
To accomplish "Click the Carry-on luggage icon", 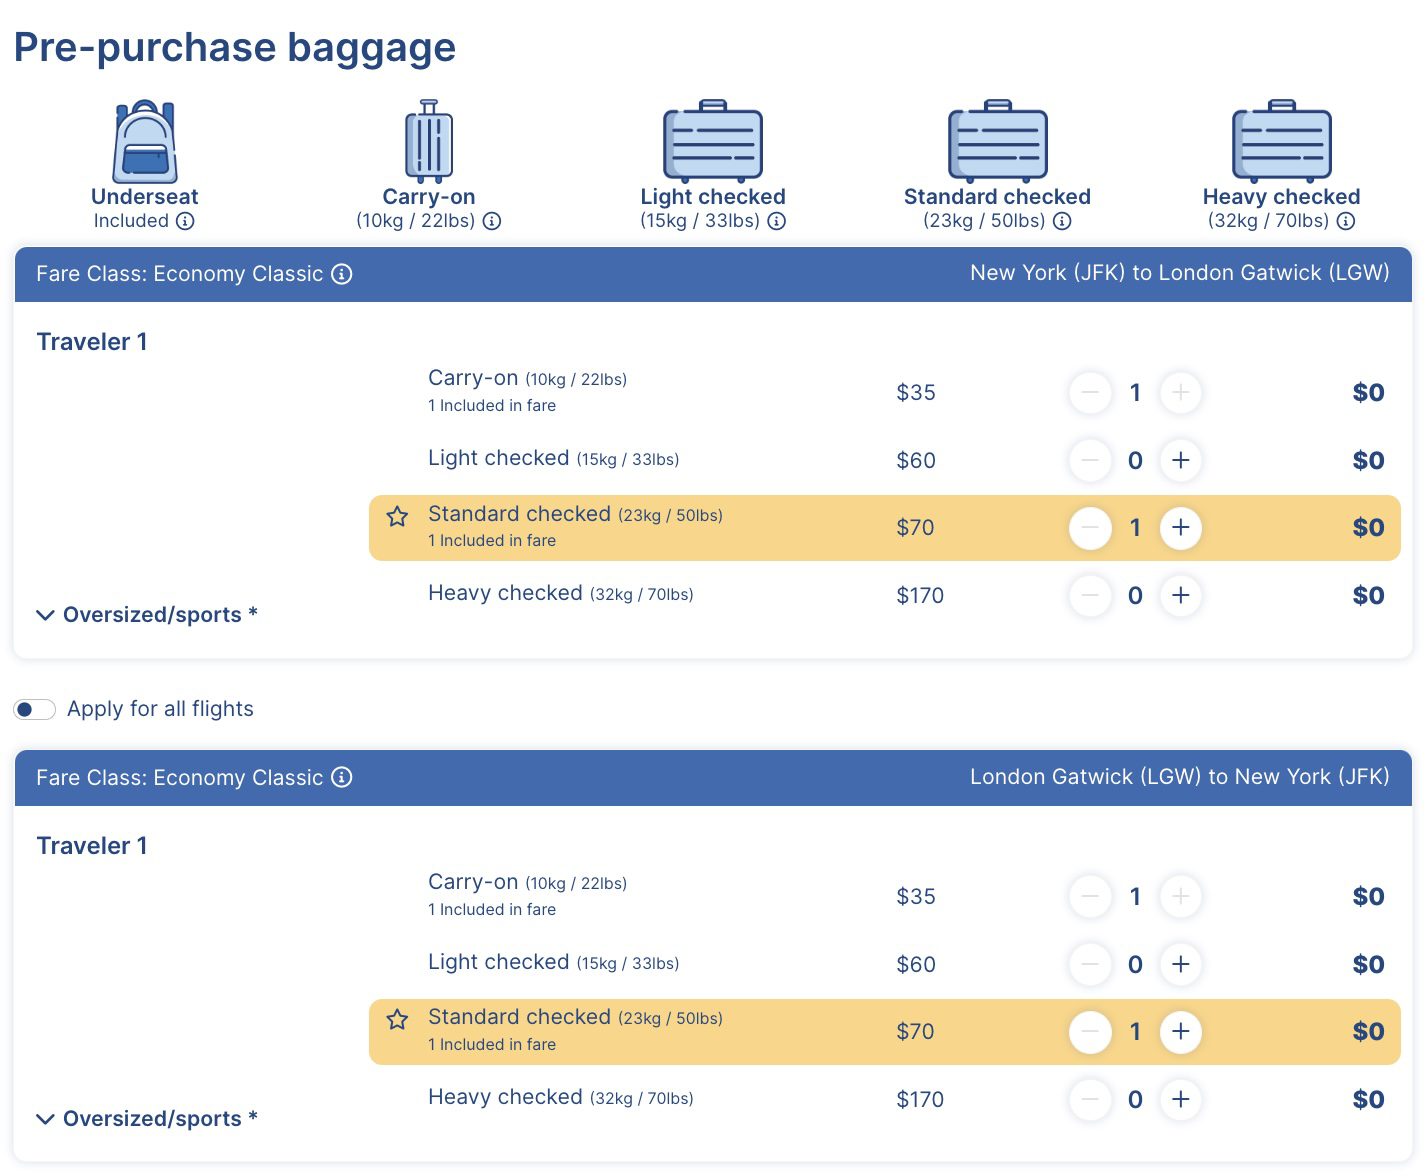I will (428, 143).
